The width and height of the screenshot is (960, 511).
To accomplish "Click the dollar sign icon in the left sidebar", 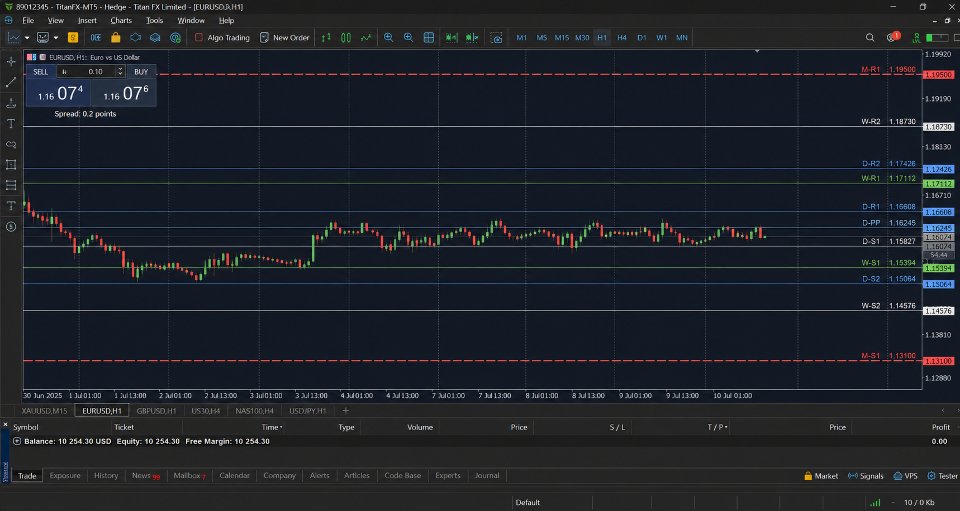I will [11, 226].
